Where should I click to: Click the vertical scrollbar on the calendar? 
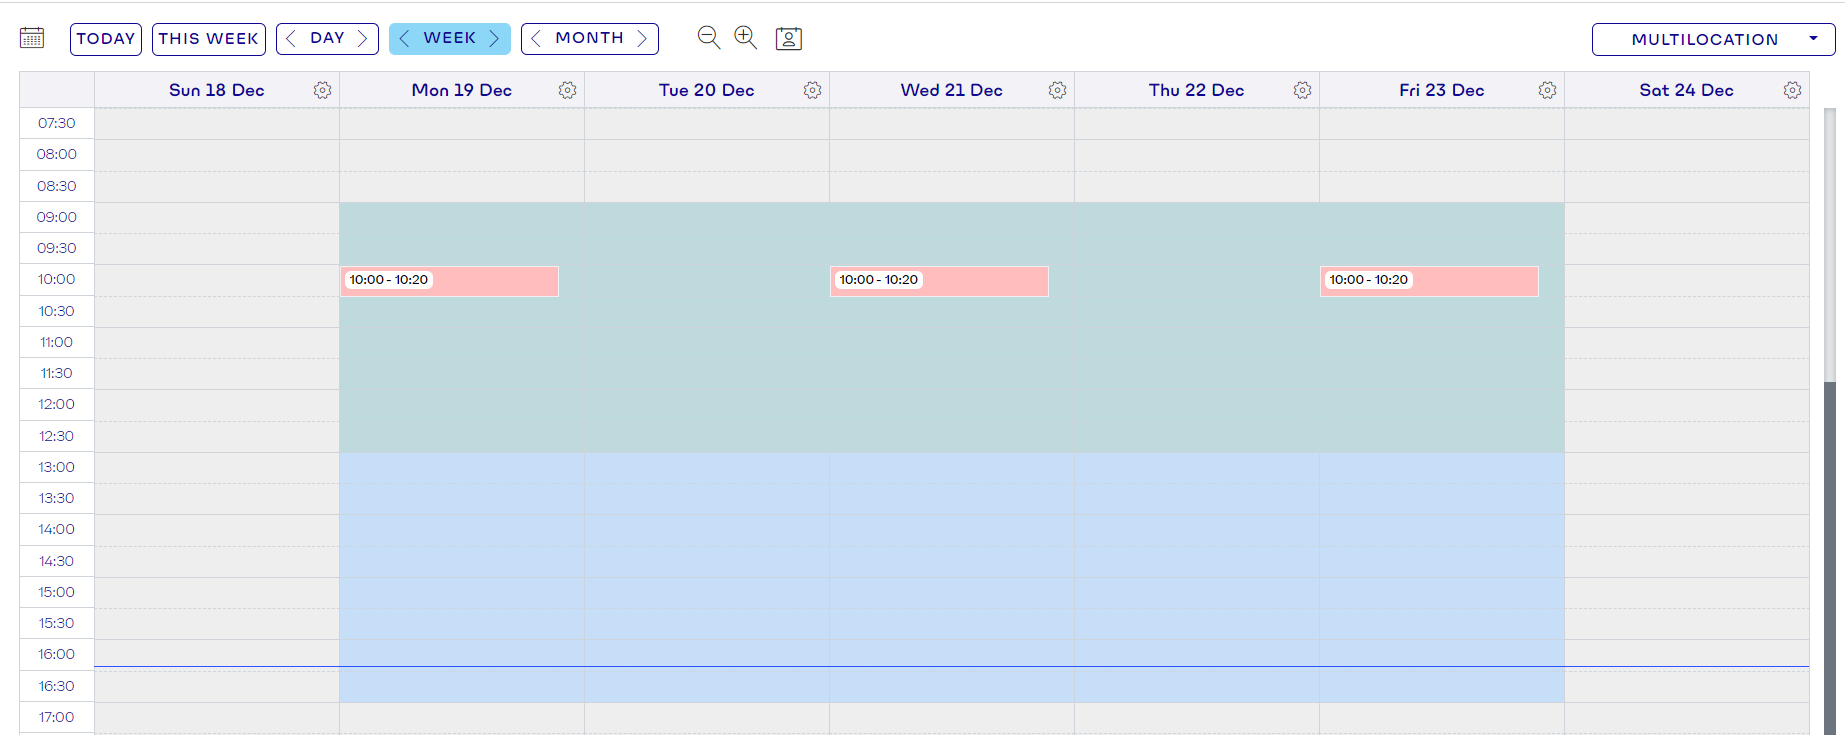(1829, 550)
